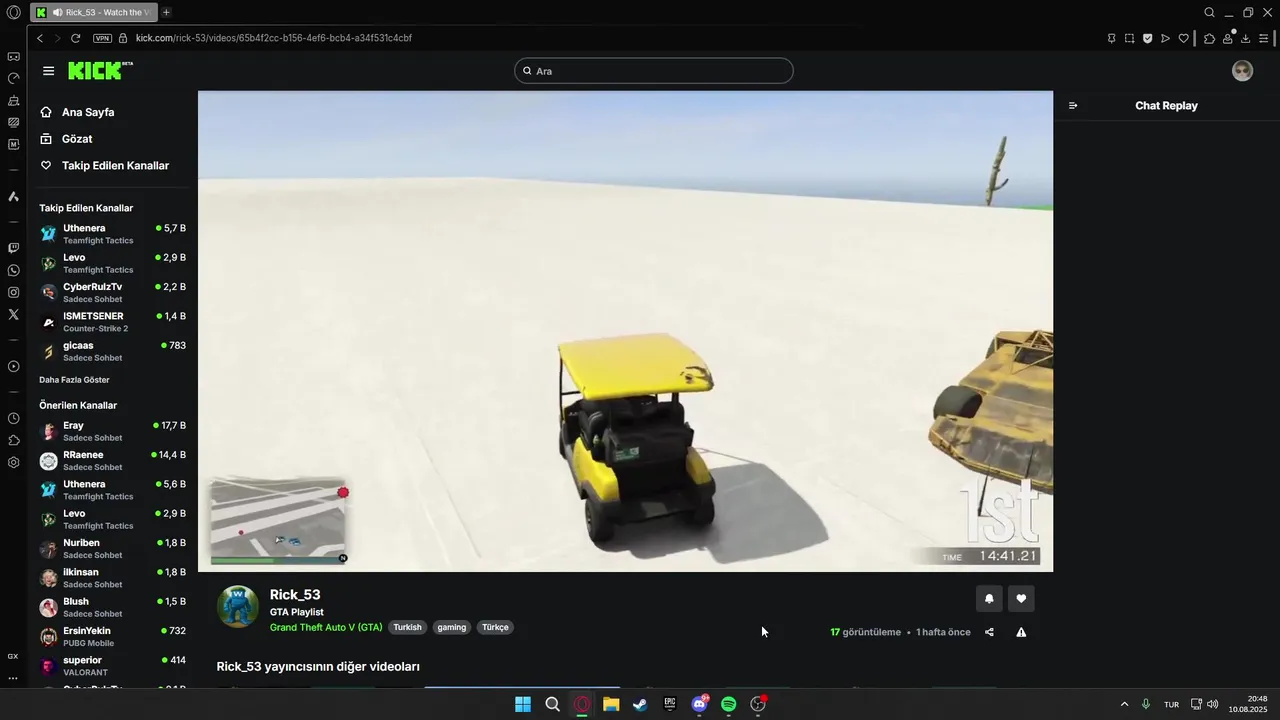Open Windows Start menu
This screenshot has width=1280, height=720.
[x=523, y=704]
